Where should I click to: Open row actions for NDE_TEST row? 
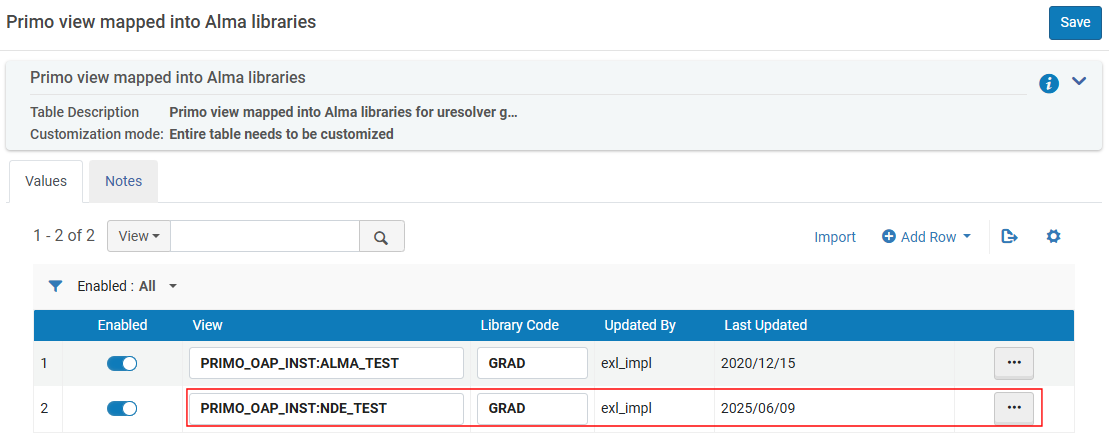pos(1013,407)
